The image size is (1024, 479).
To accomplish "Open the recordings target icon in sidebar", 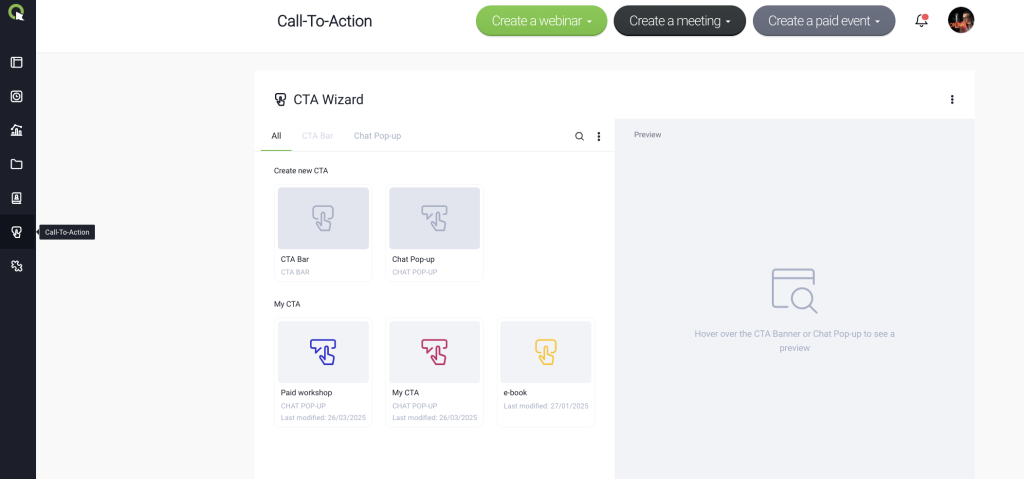I will (17, 97).
